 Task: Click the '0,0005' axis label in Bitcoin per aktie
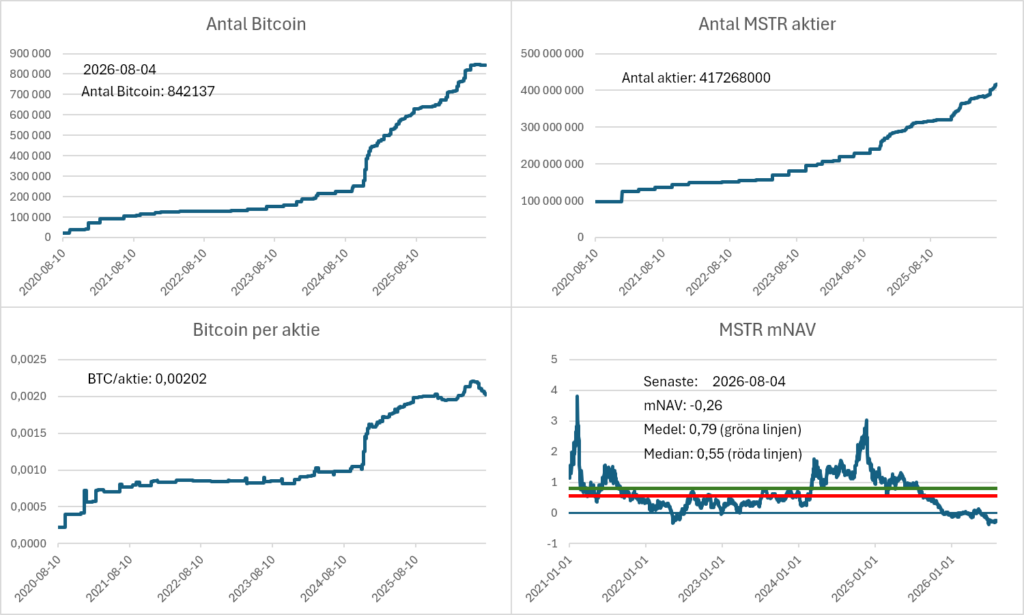pos(28,507)
